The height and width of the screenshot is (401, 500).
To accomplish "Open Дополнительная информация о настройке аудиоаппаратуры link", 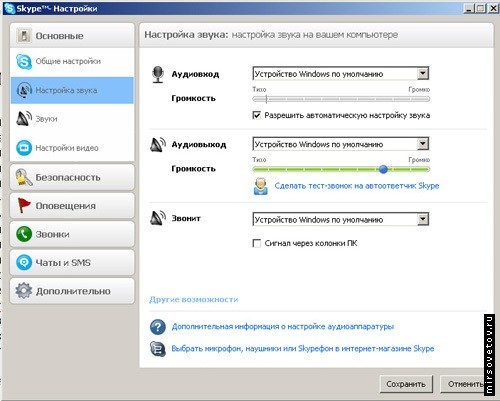I will click(283, 327).
